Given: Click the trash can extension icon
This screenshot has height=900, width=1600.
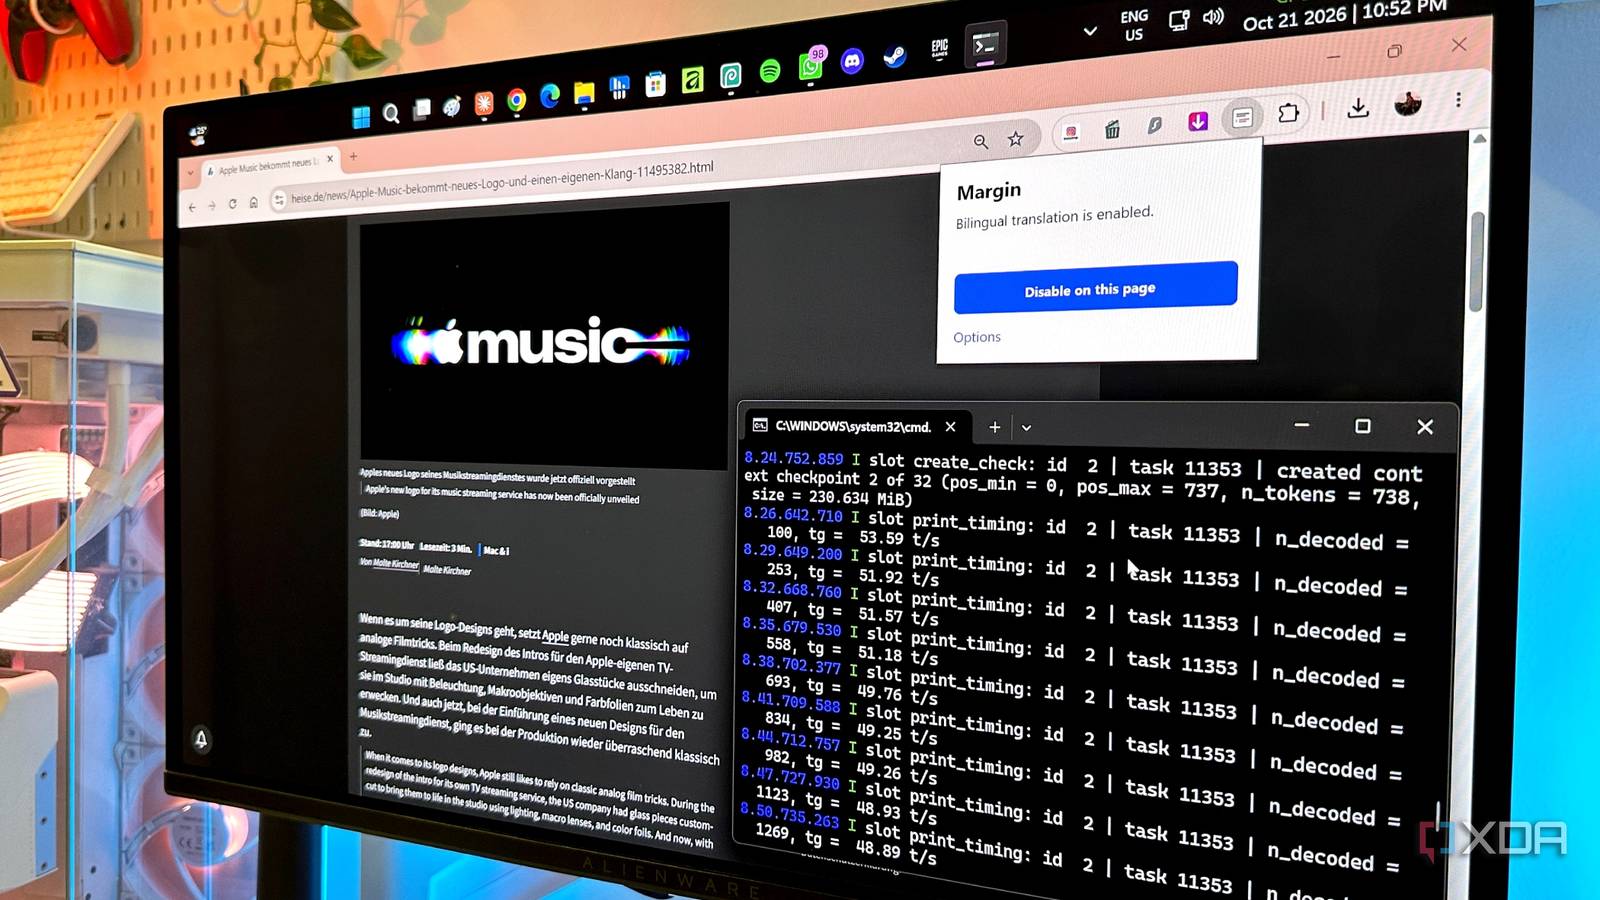Looking at the screenshot, I should tap(1112, 129).
